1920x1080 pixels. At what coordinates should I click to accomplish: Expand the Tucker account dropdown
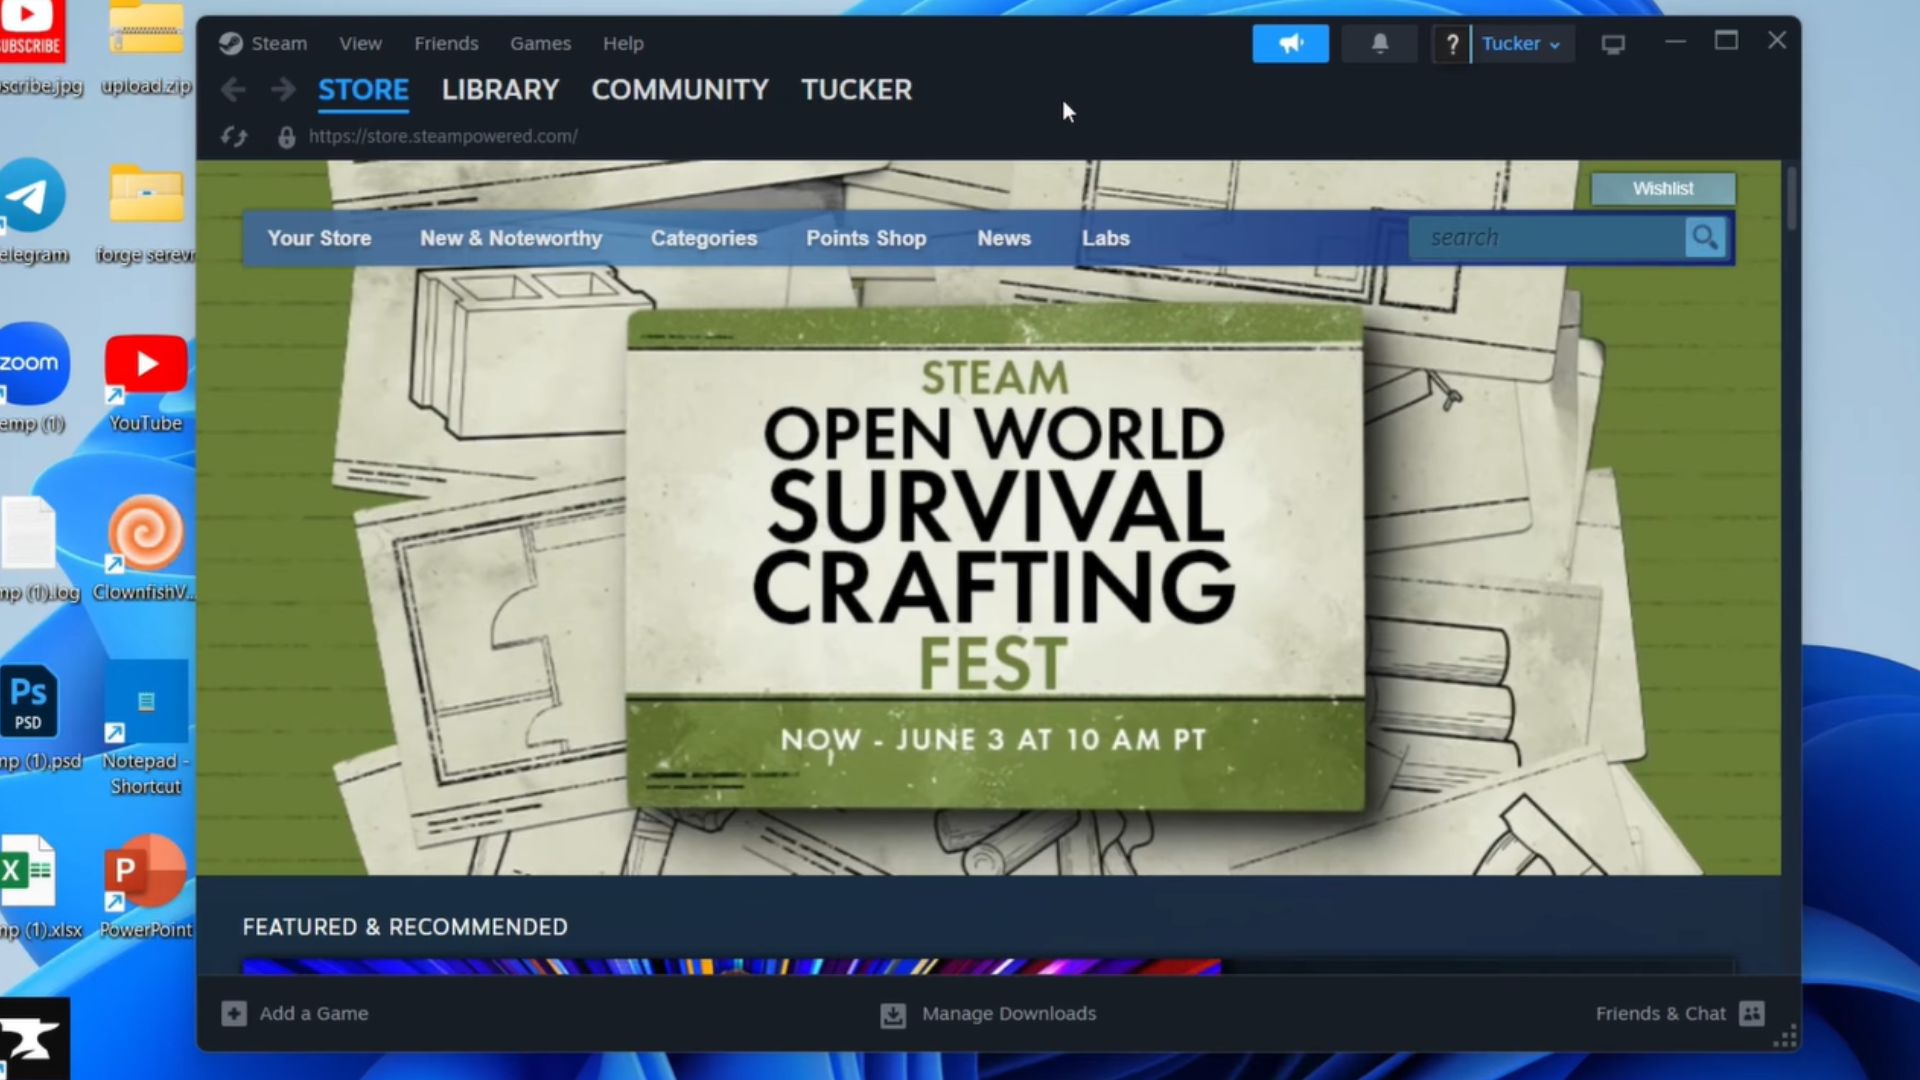pyautogui.click(x=1520, y=44)
